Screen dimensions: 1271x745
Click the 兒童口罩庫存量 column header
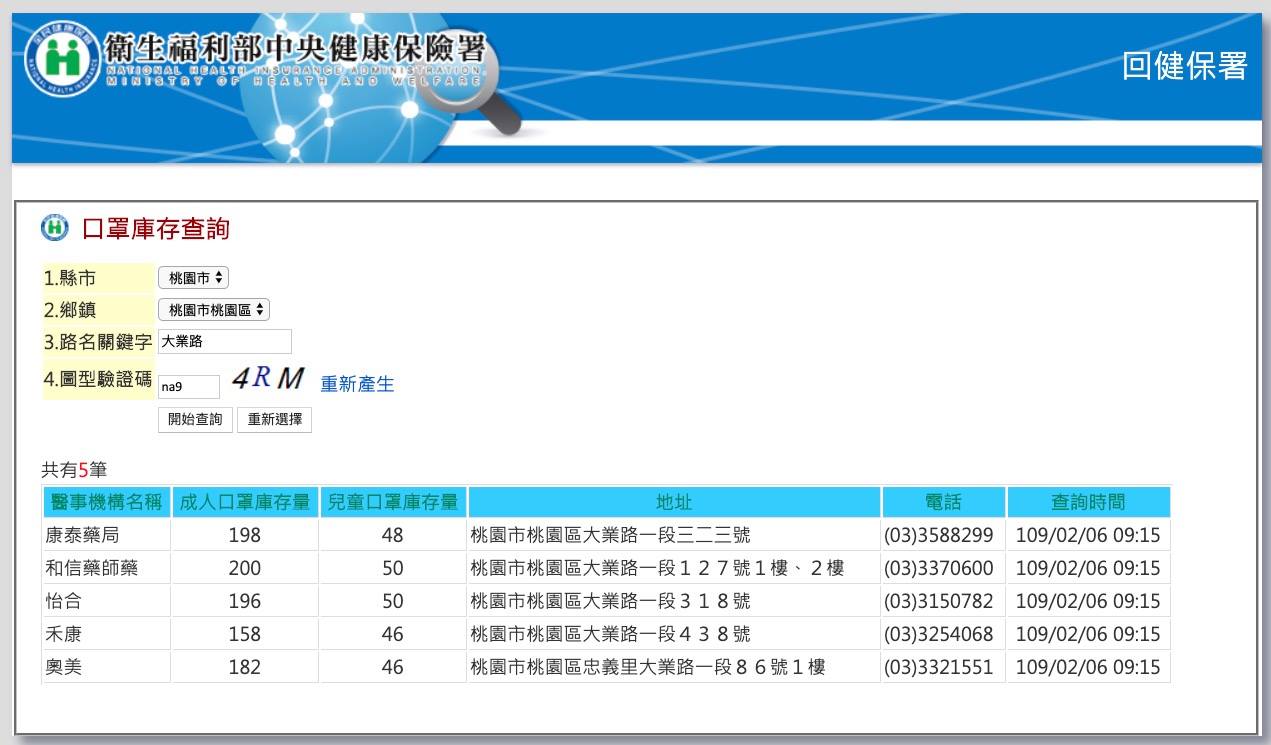pos(393,502)
